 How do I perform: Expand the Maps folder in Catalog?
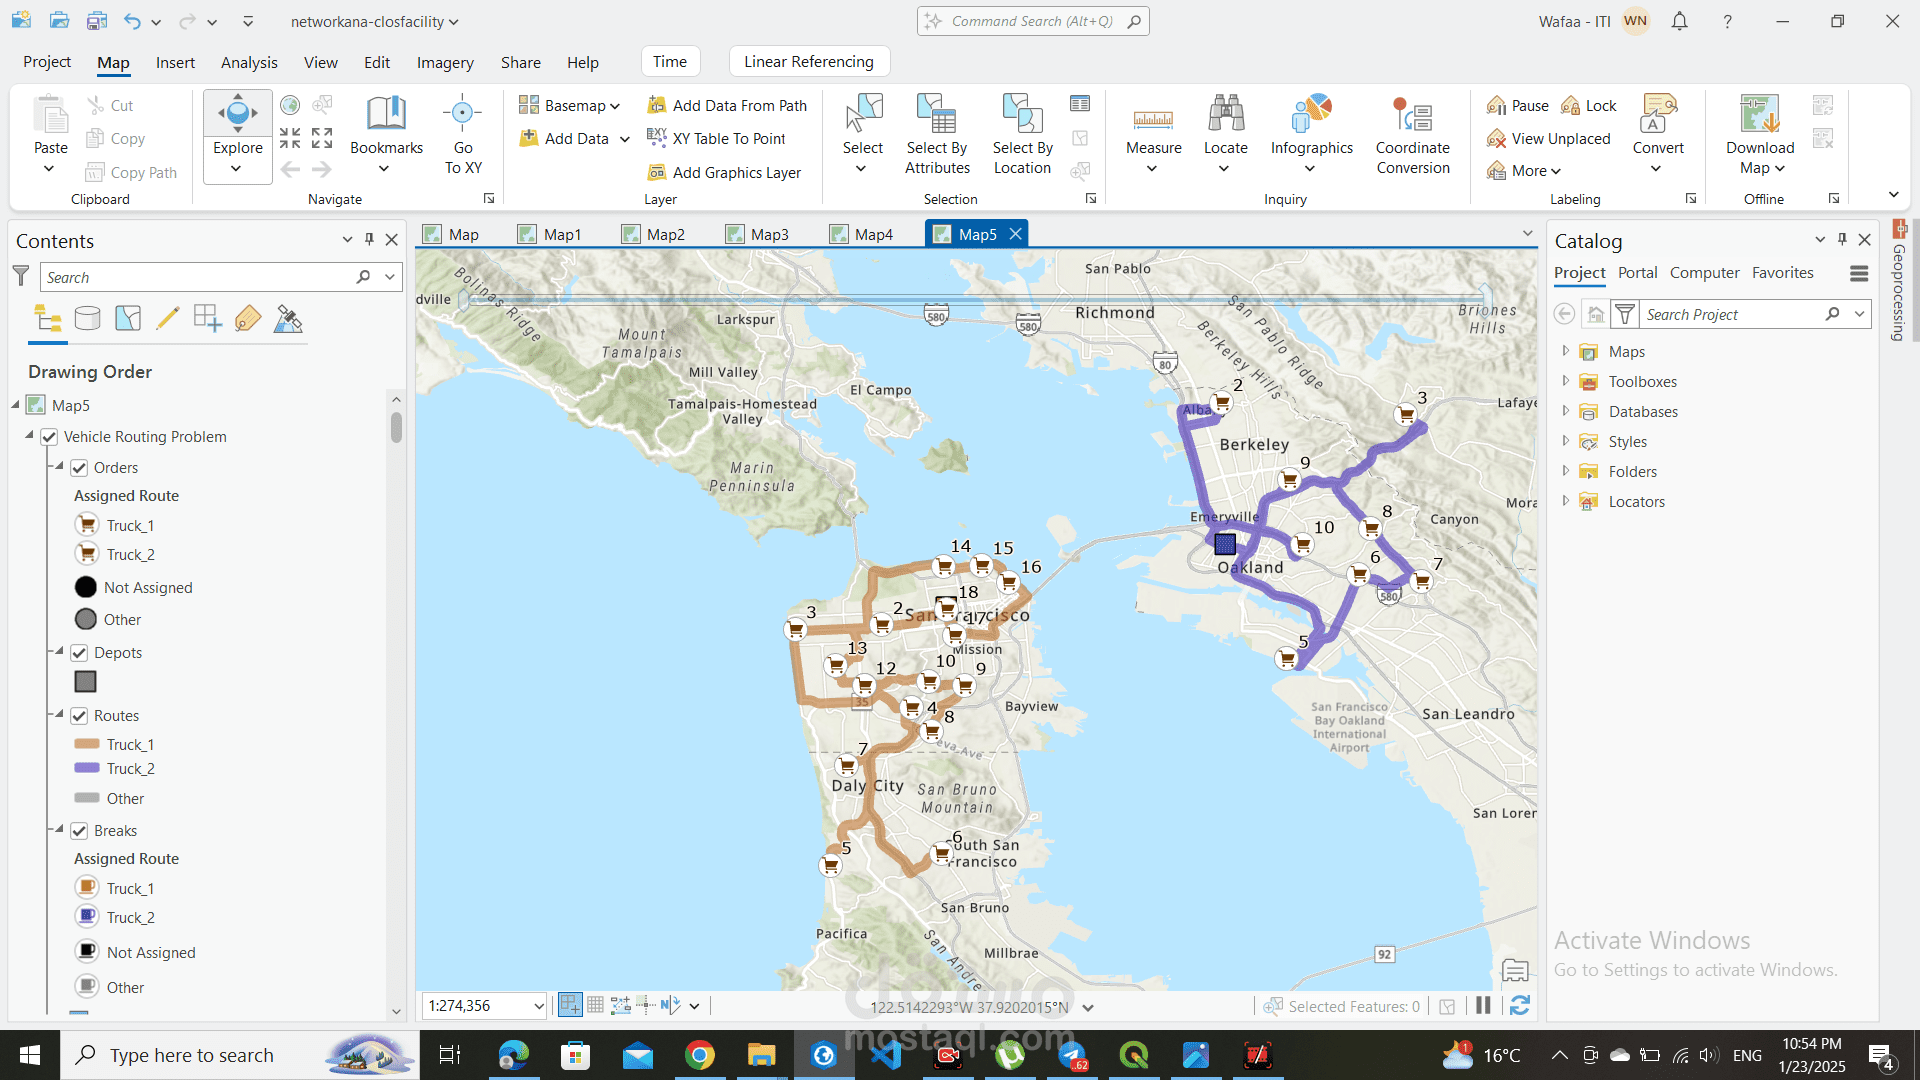coord(1565,351)
